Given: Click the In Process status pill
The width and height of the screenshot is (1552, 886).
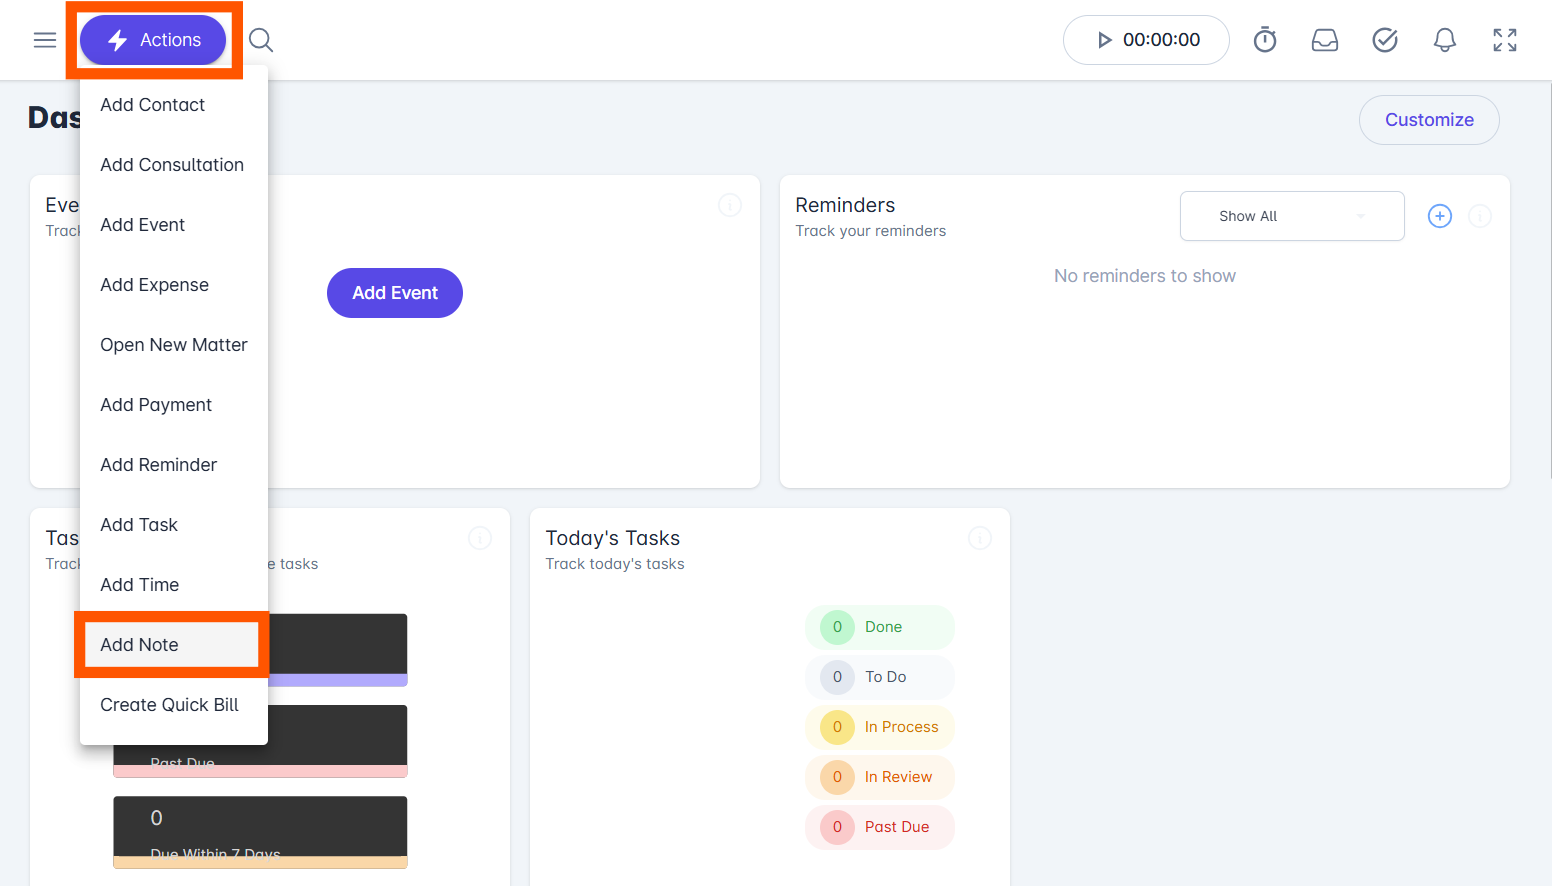Looking at the screenshot, I should click(x=880, y=727).
